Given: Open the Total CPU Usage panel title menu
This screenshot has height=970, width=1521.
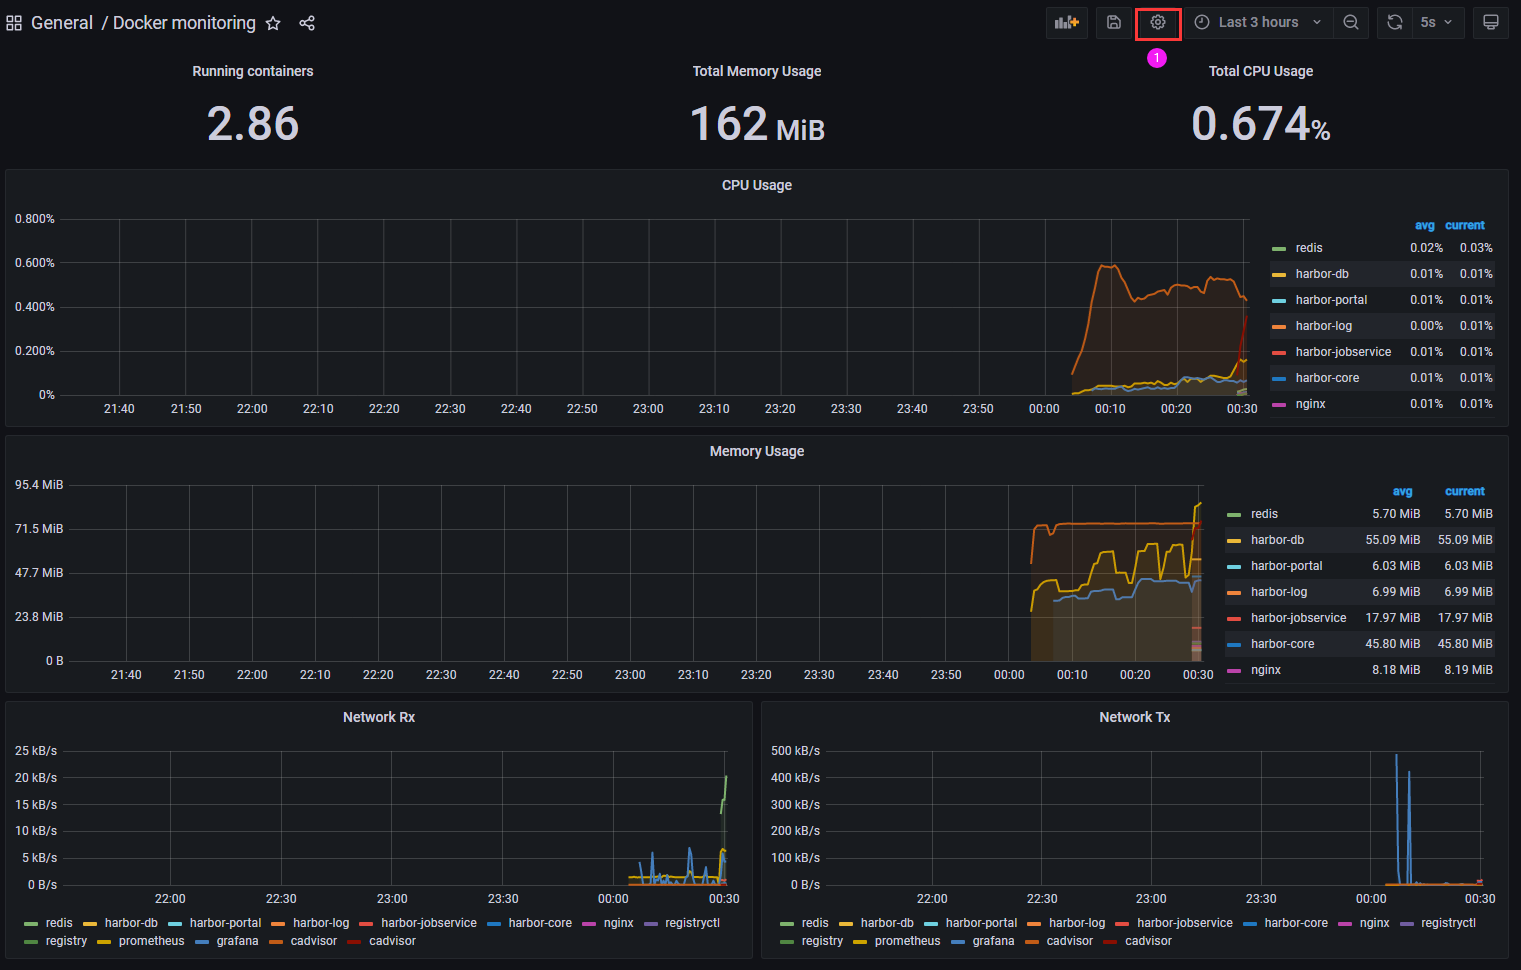Looking at the screenshot, I should click(x=1261, y=71).
